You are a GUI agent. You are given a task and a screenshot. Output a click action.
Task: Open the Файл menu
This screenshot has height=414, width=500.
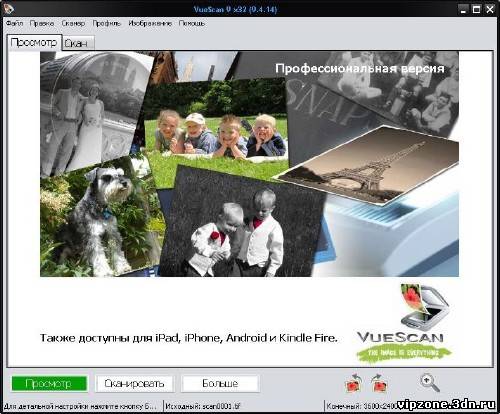[14, 23]
